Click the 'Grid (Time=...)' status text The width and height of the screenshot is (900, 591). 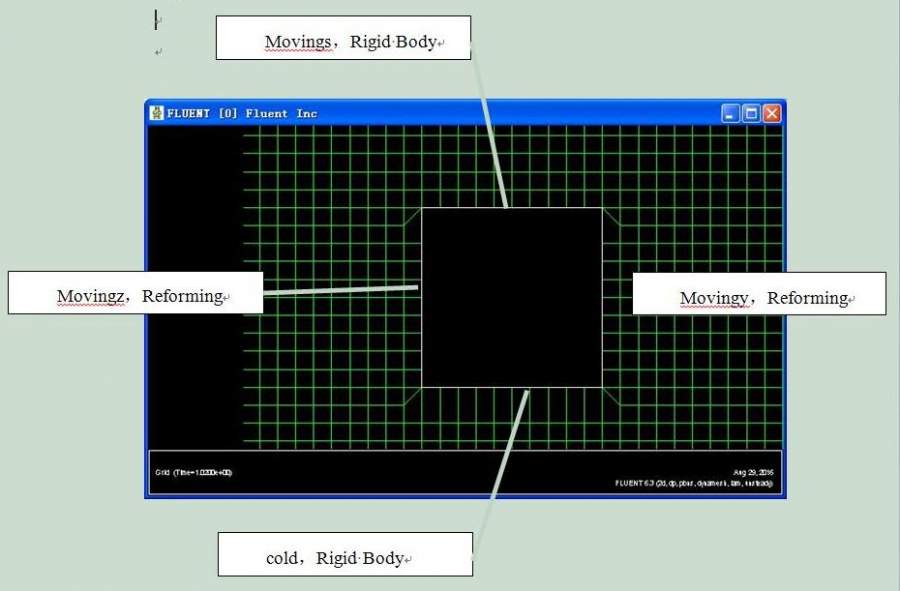click(x=193, y=472)
